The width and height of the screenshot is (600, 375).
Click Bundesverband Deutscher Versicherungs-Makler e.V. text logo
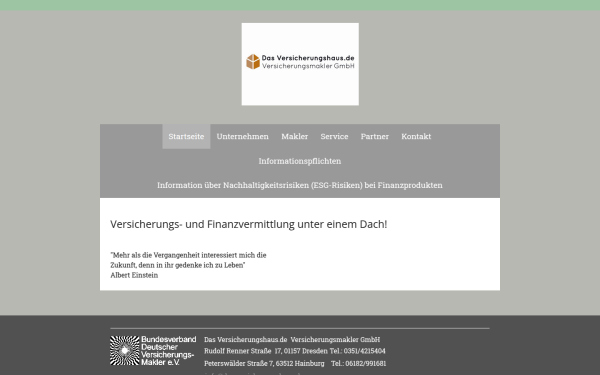coord(168,351)
